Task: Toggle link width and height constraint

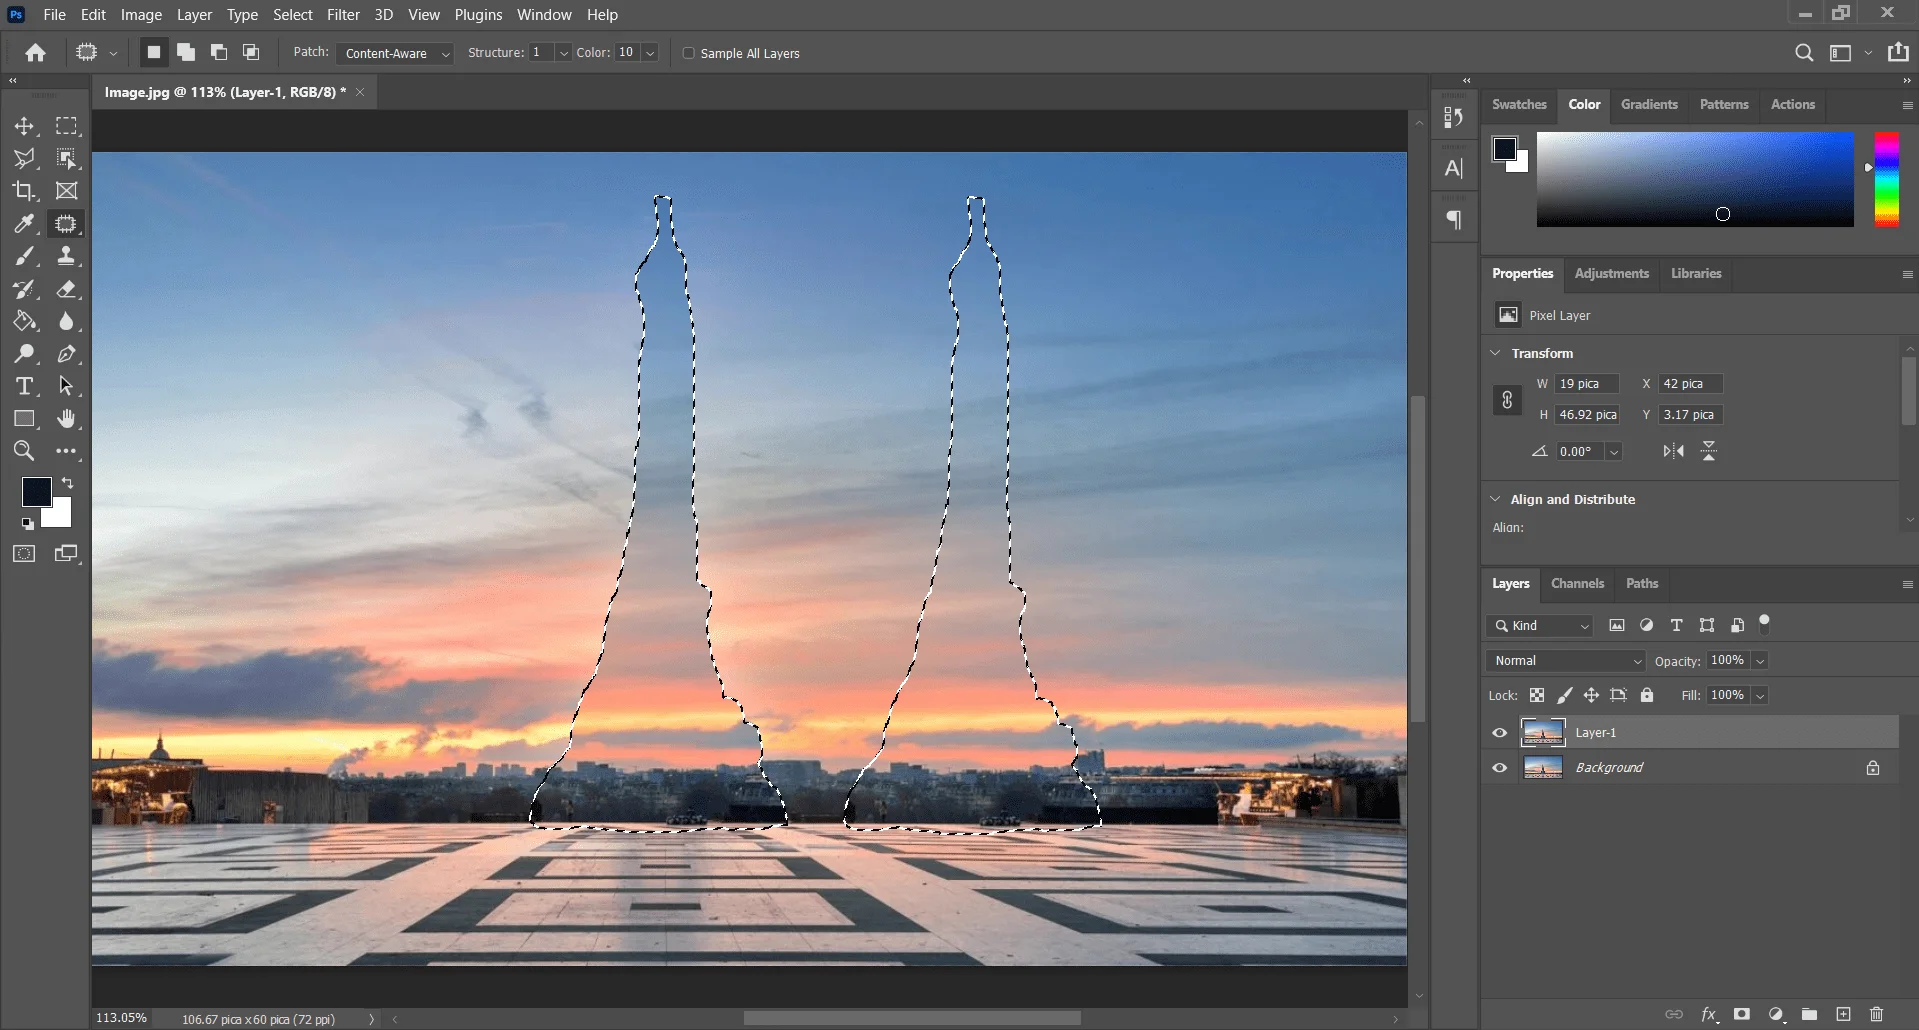Action: (1507, 400)
